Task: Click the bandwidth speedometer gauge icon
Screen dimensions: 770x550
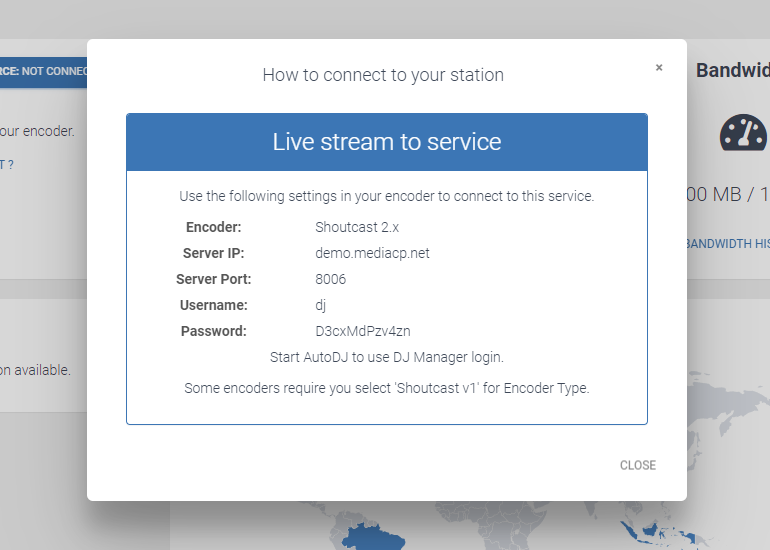Action: point(743,133)
